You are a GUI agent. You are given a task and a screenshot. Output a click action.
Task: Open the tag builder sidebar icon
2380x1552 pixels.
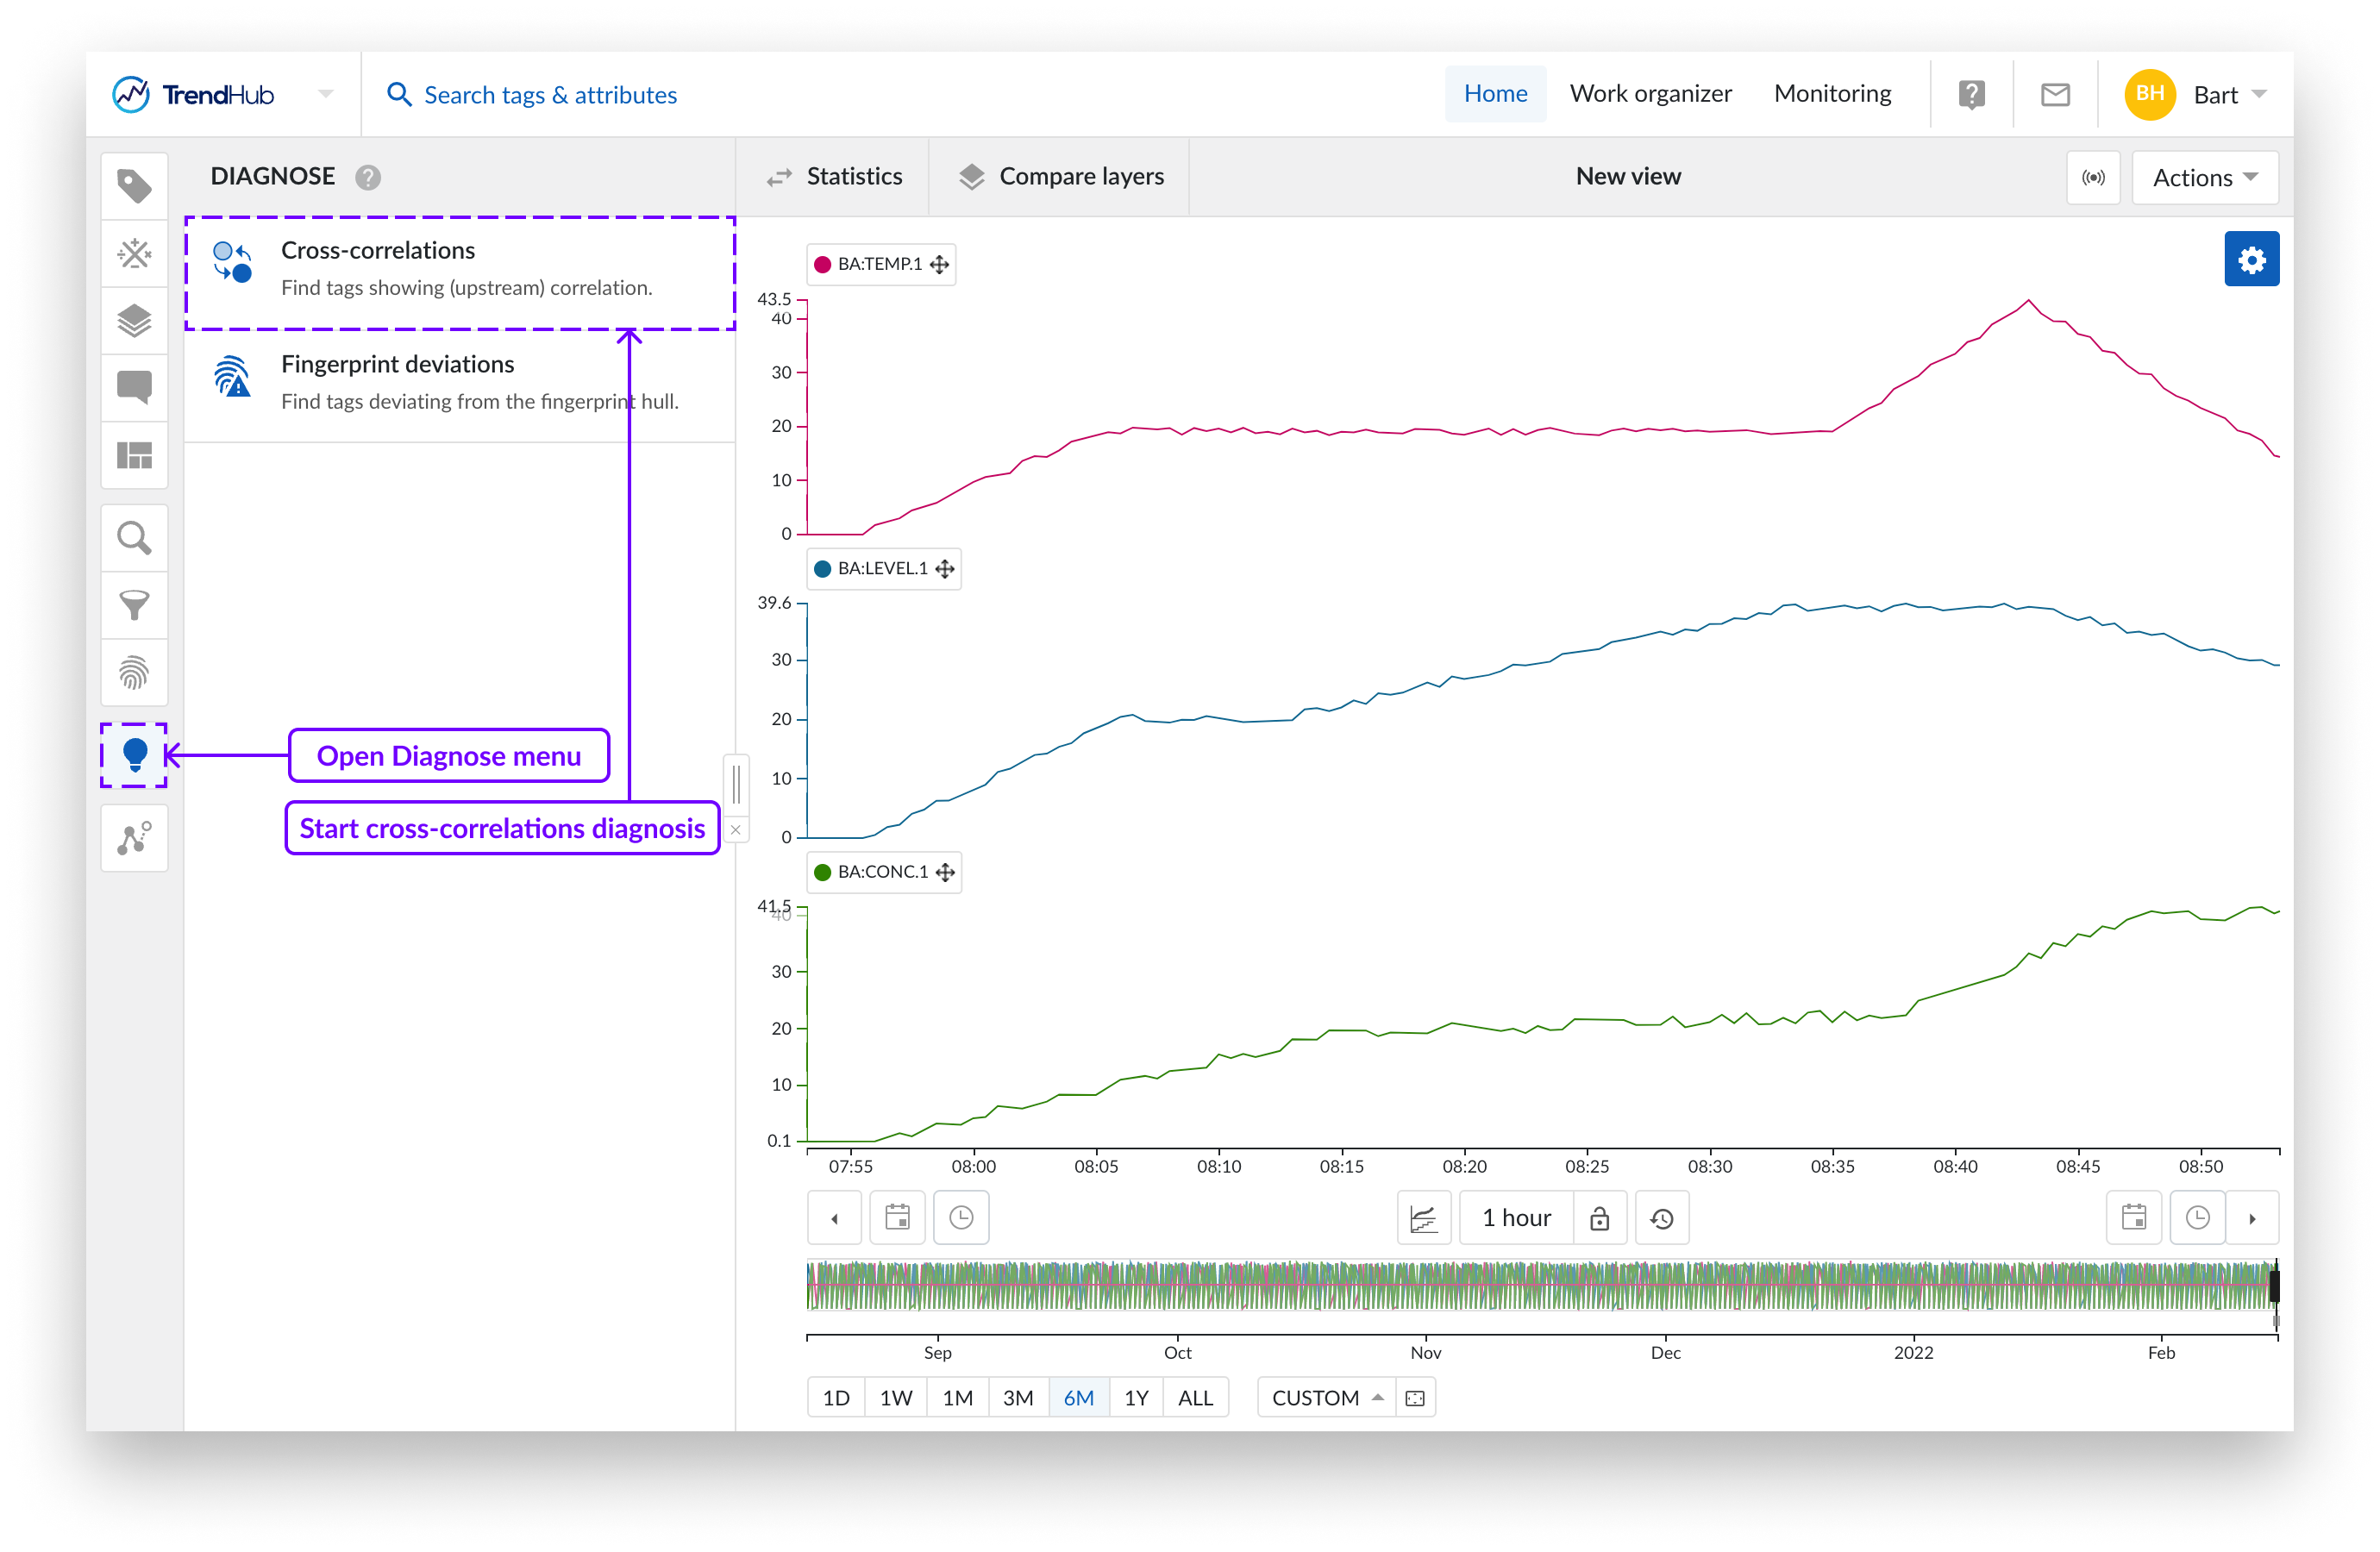134,254
